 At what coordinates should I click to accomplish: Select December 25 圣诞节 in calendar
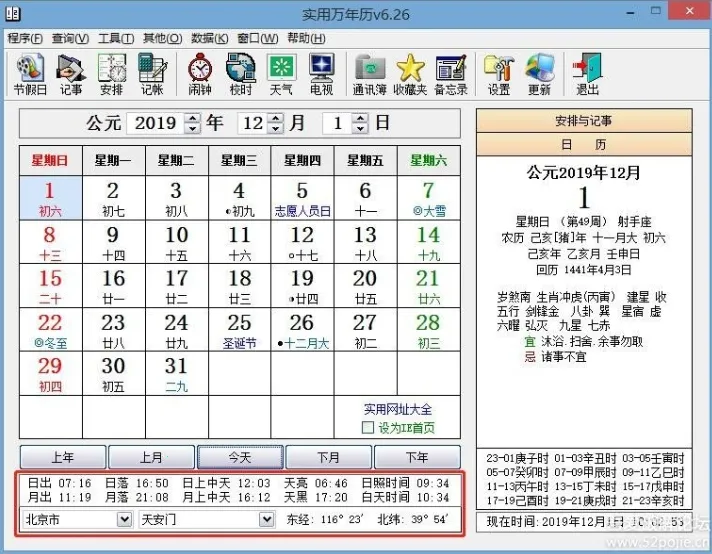(x=239, y=330)
